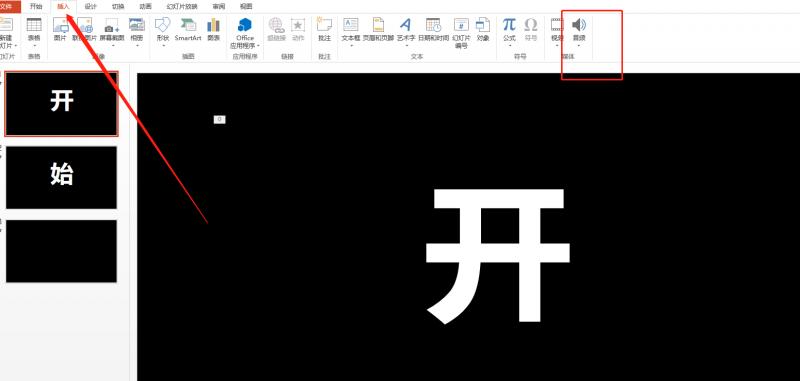
Task: Open the File (文件) tab
Action: pyautogui.click(x=9, y=7)
